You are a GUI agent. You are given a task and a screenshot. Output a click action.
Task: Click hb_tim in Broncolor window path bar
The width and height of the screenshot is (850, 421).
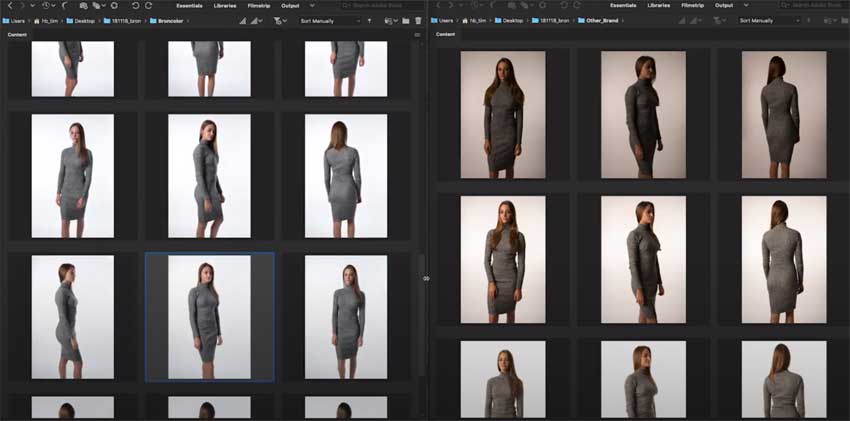click(46, 21)
